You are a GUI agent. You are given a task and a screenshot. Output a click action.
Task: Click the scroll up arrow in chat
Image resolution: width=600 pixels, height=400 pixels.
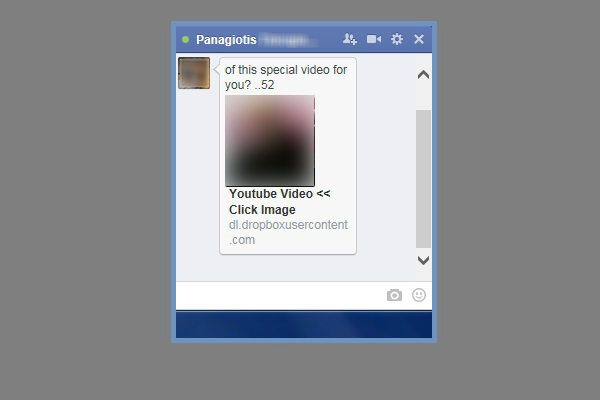tap(423, 75)
